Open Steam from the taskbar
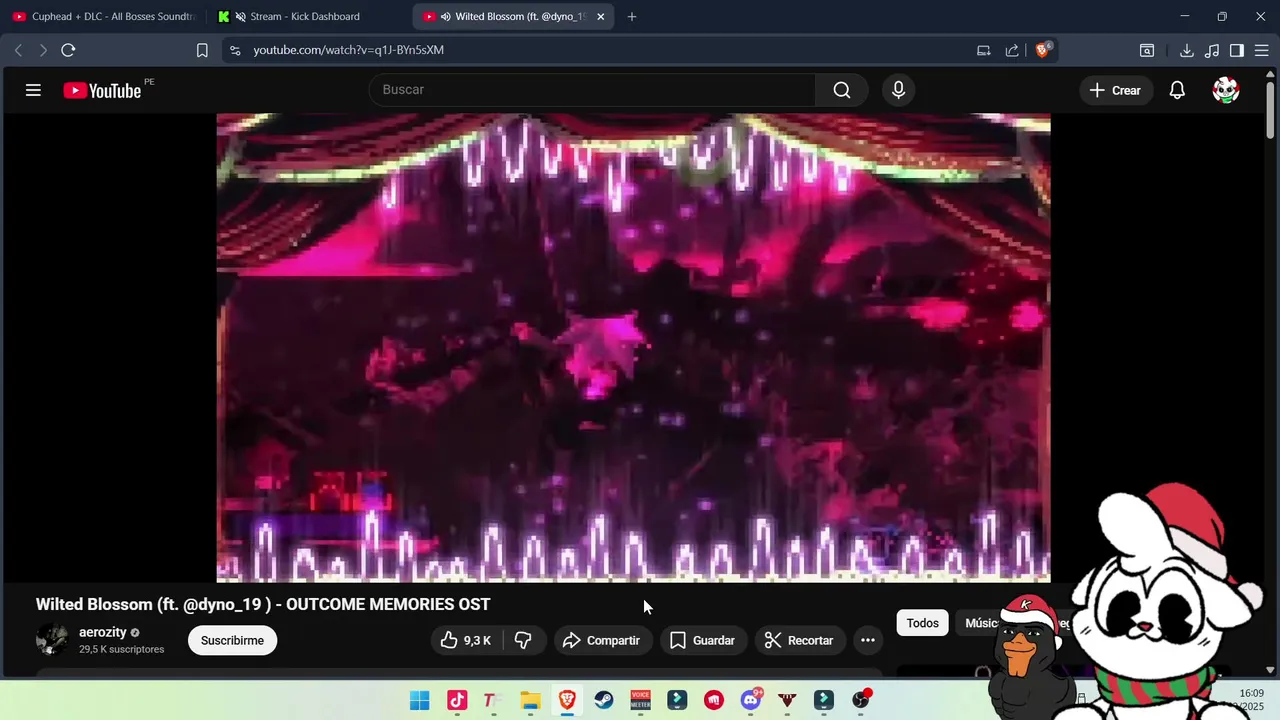Screen dimensions: 1280x720 coord(604,700)
